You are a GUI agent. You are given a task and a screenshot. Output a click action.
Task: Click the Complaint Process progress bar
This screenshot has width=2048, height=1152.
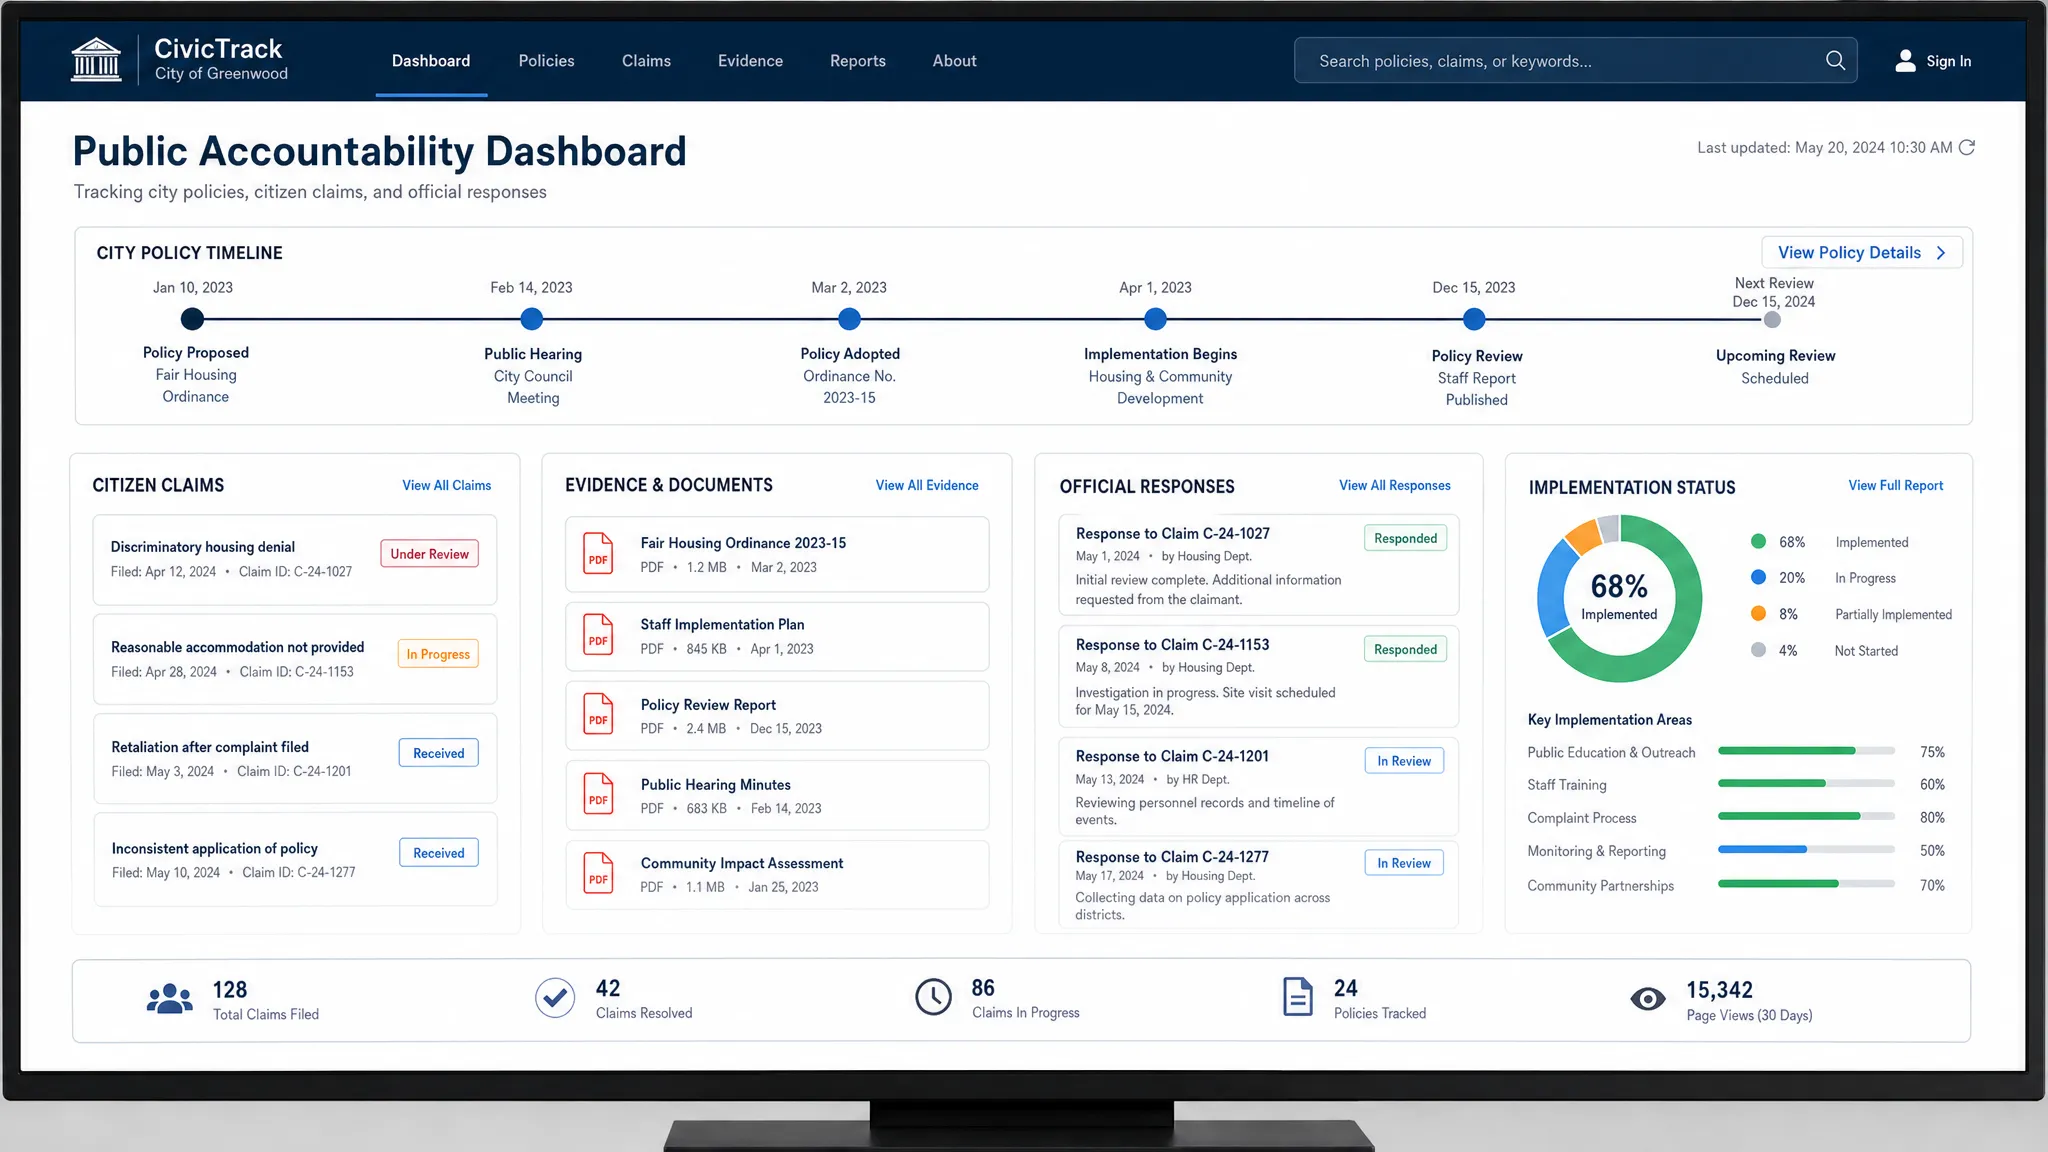pos(1806,817)
